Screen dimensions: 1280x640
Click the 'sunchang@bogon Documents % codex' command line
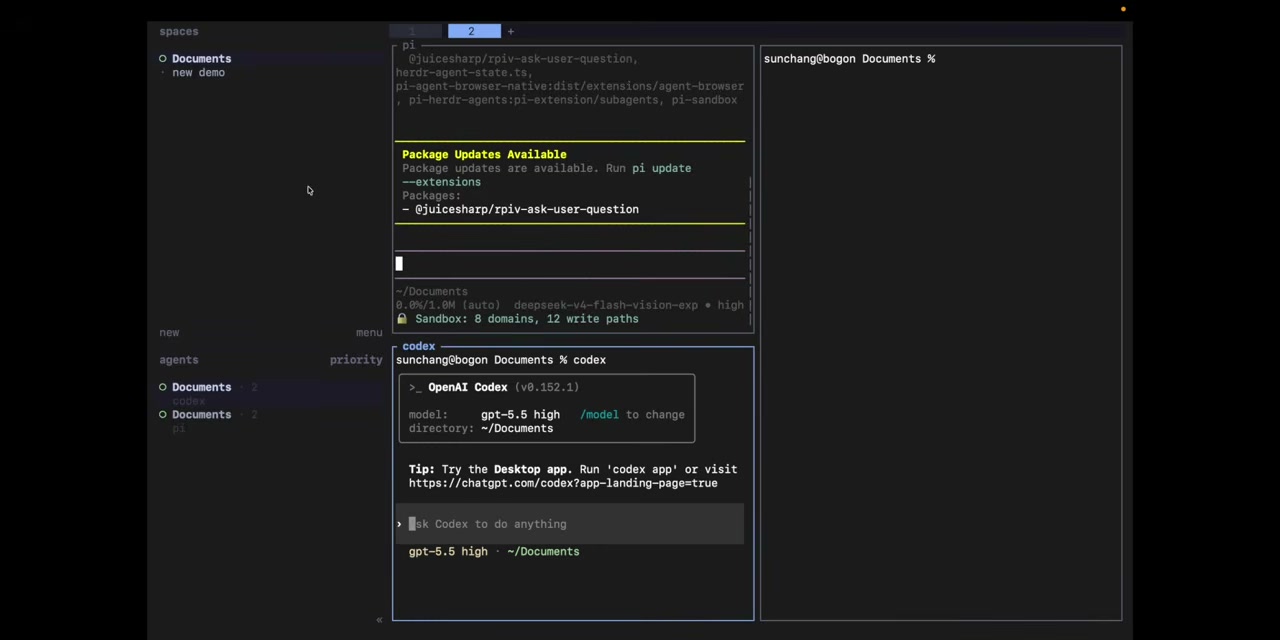click(x=501, y=360)
